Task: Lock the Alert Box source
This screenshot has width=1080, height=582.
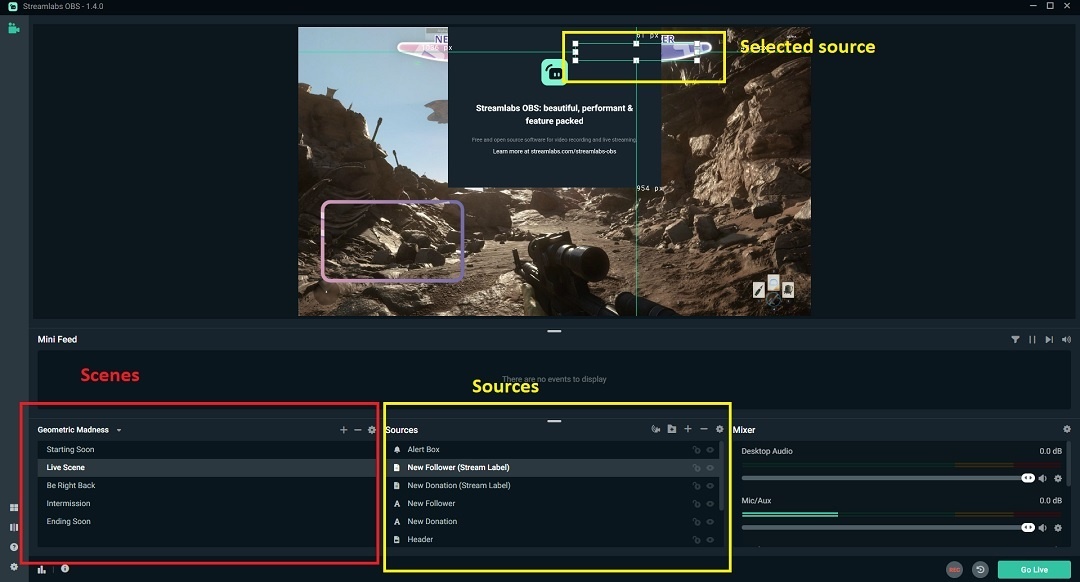Action: coord(696,450)
